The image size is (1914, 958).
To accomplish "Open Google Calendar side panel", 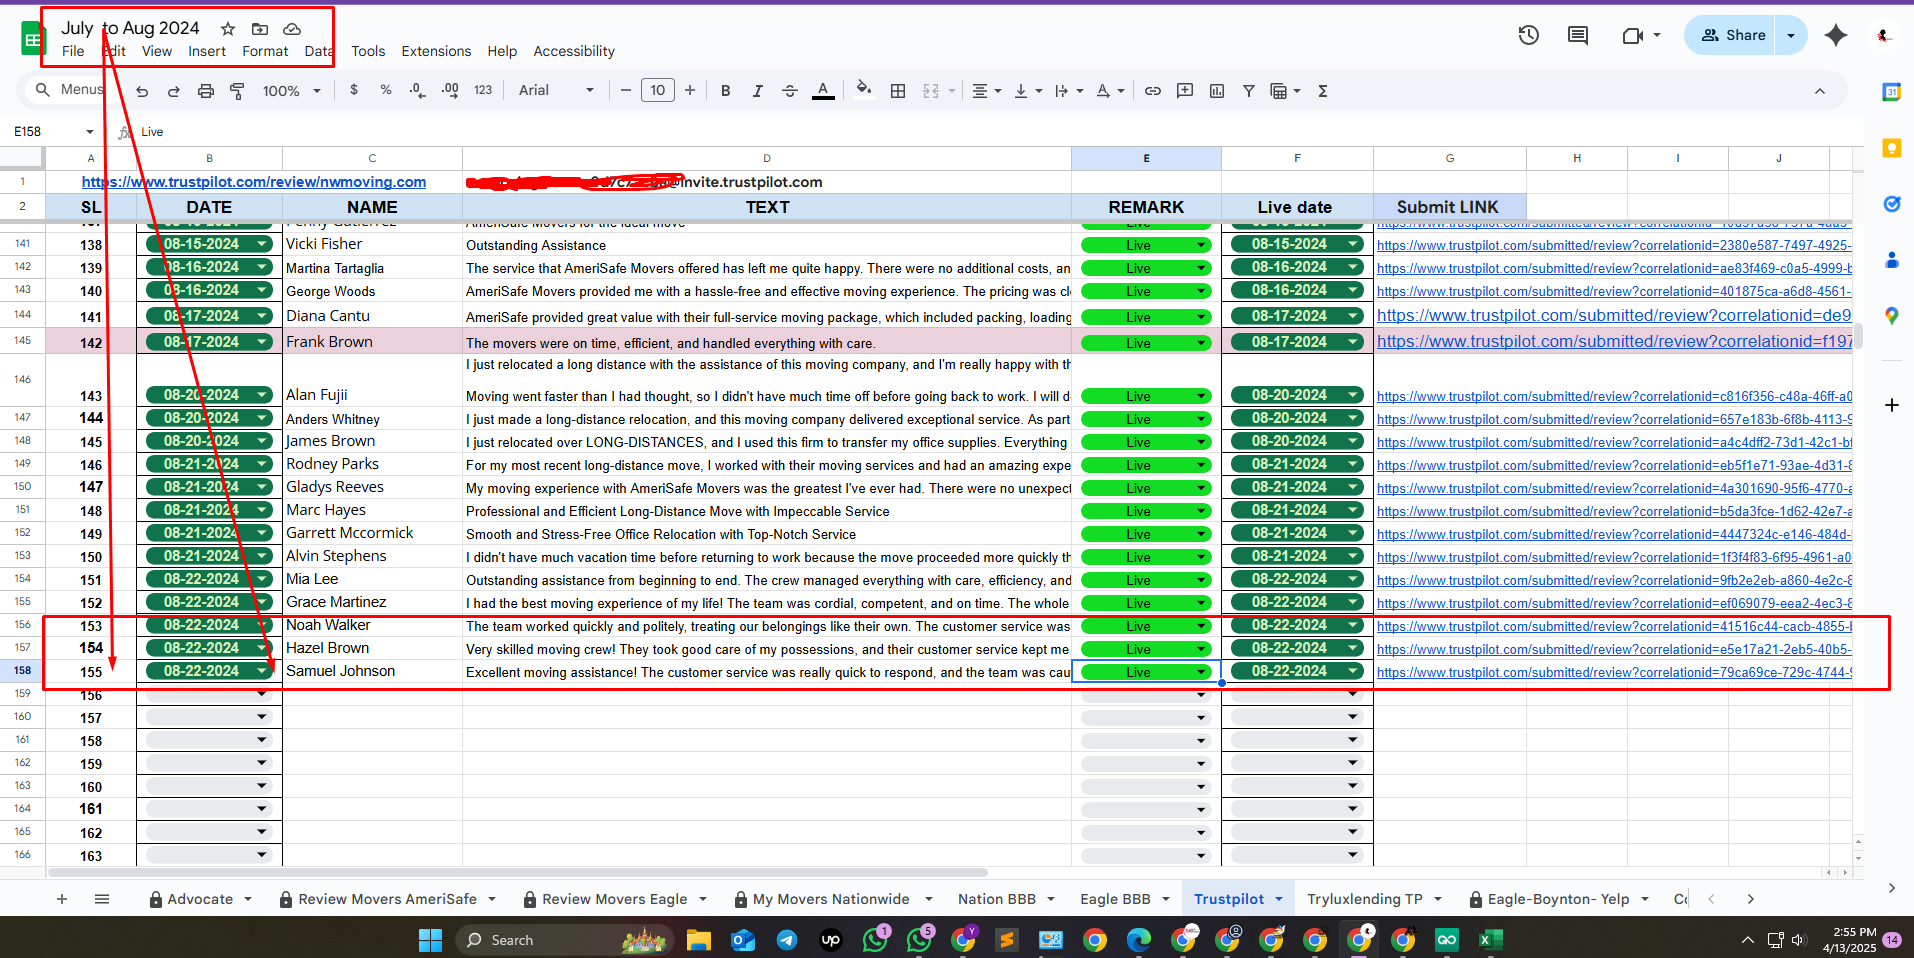I will (x=1891, y=92).
